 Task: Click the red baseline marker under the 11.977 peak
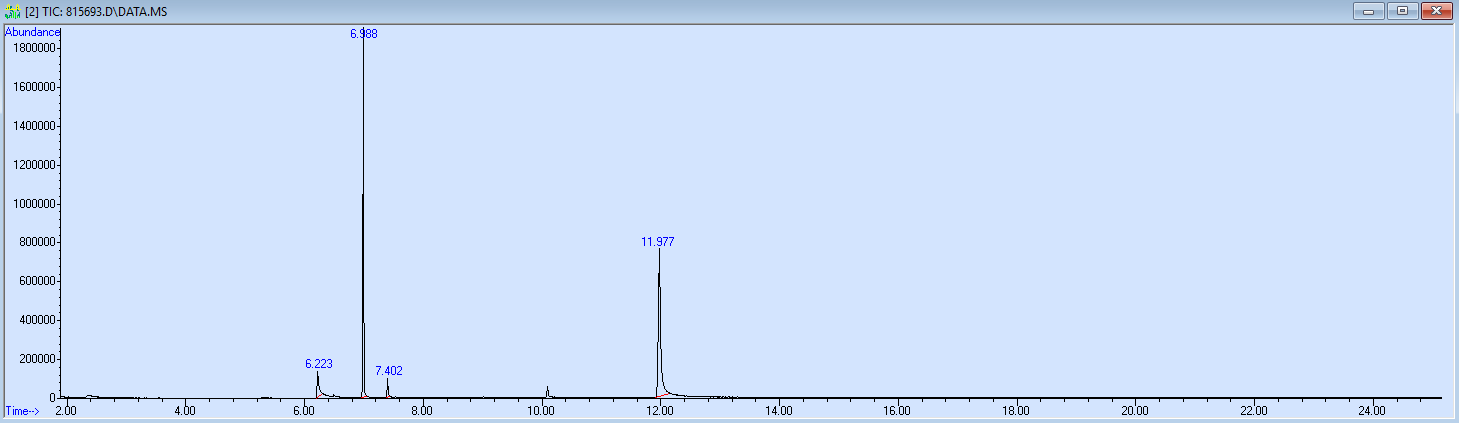(665, 394)
